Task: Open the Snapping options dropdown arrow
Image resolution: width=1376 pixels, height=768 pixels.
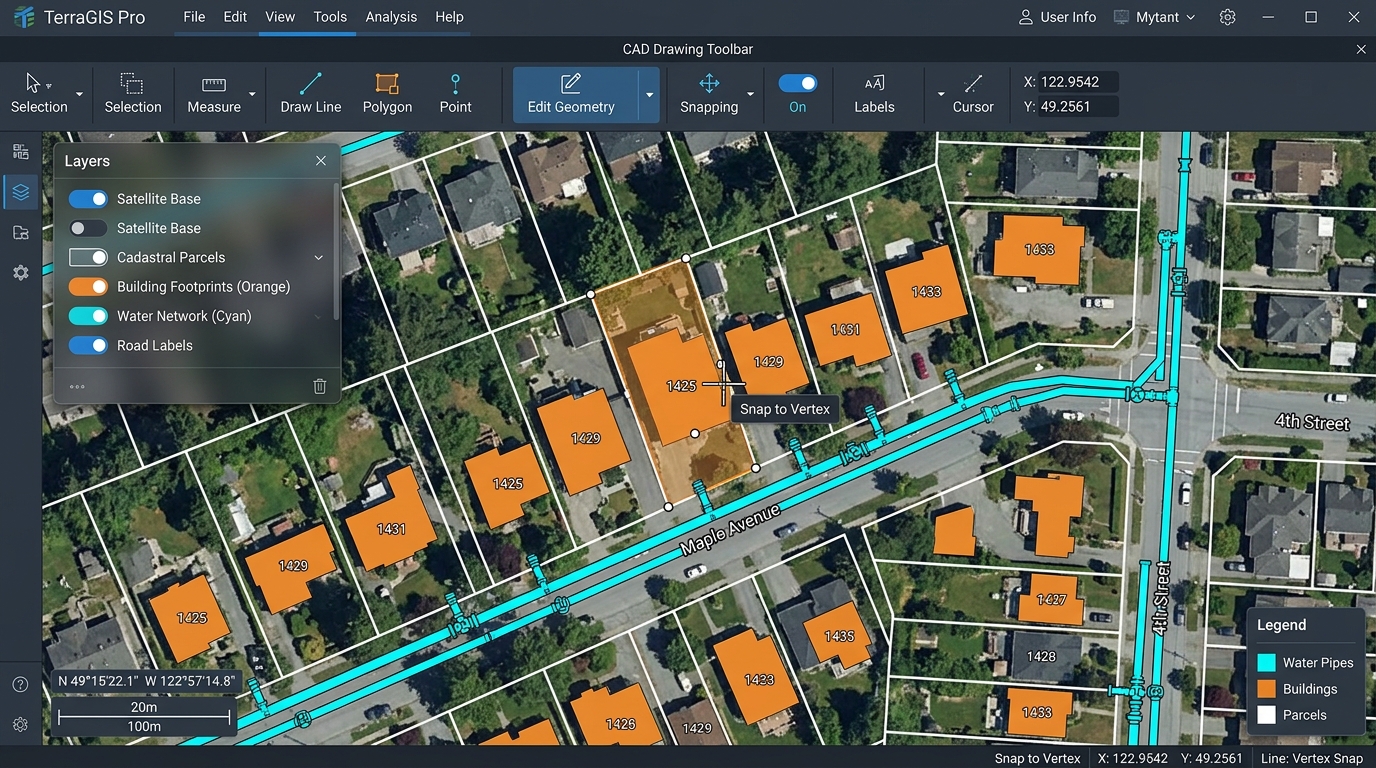Action: pyautogui.click(x=750, y=95)
